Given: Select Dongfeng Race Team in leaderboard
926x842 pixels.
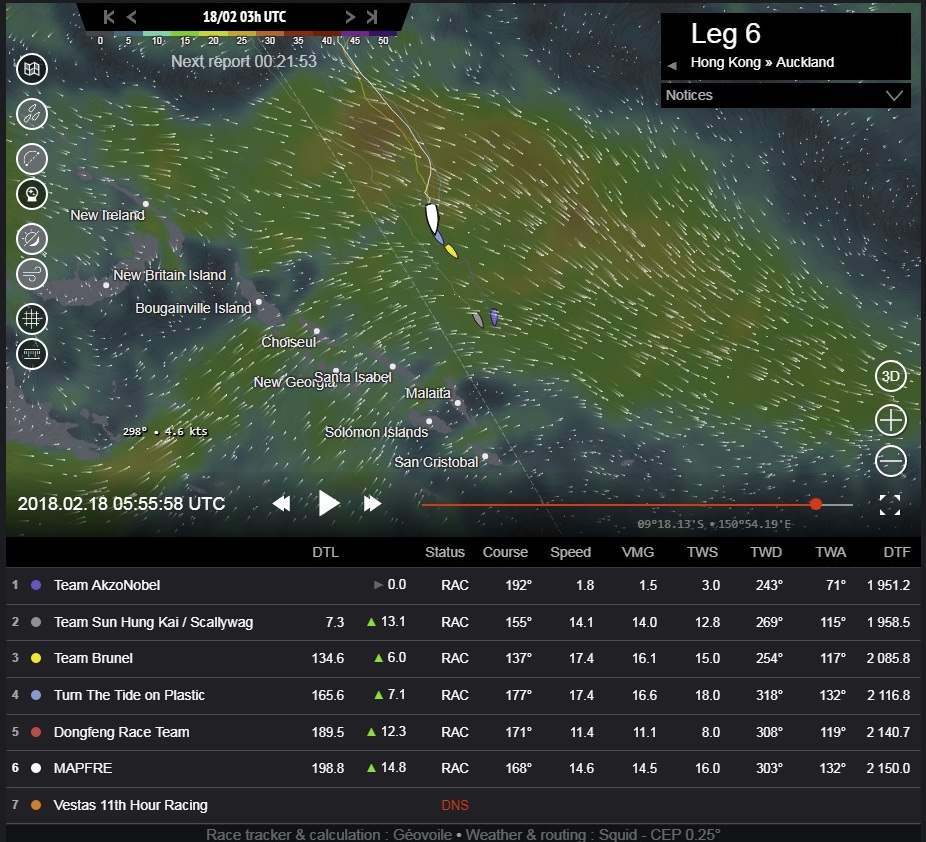Looking at the screenshot, I should coord(463,732).
